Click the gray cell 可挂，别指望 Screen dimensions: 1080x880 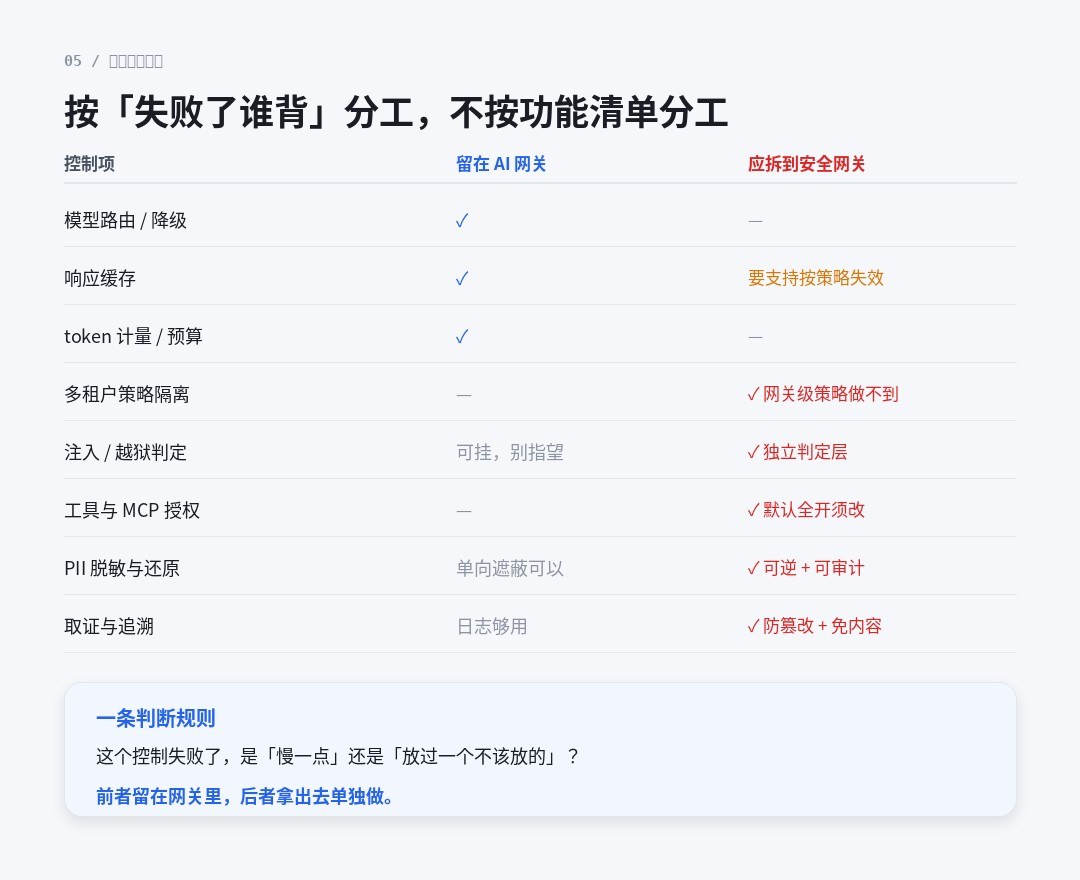coord(510,452)
